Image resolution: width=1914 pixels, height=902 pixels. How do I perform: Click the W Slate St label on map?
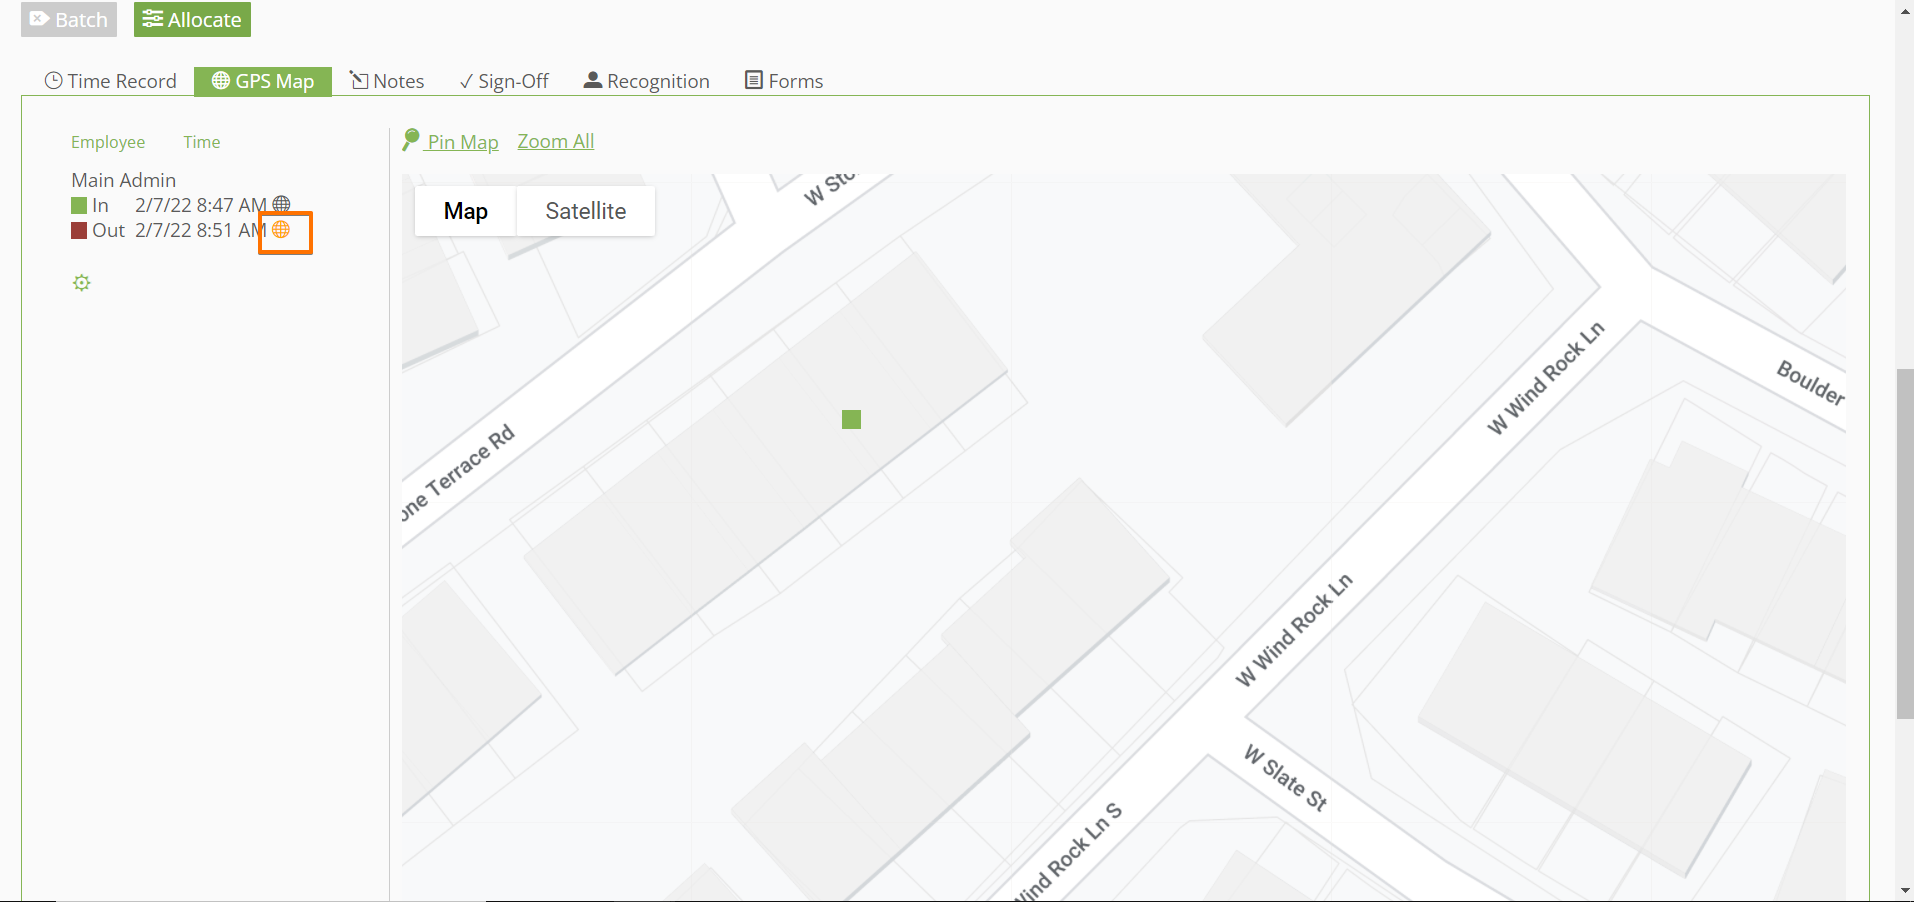1286,777
